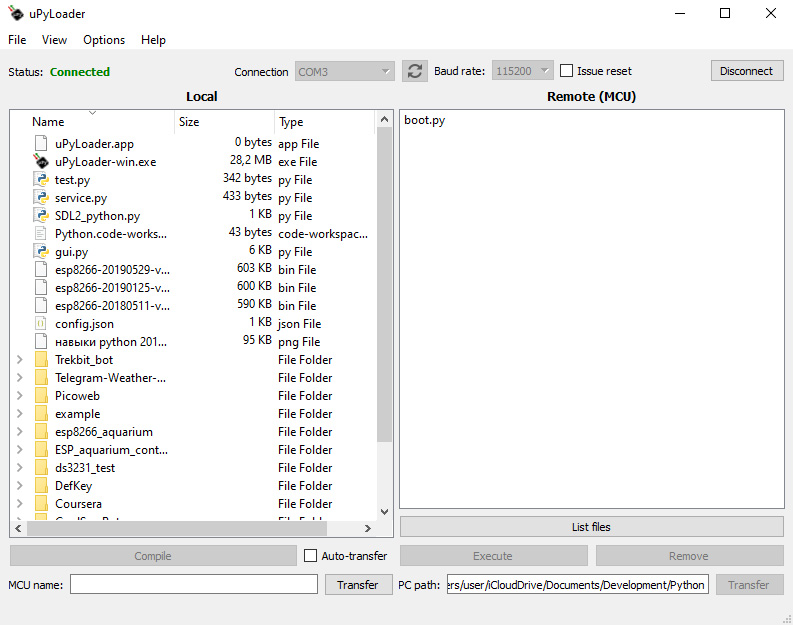Click into the PC path input field
This screenshot has width=793, height=625.
[x=578, y=585]
